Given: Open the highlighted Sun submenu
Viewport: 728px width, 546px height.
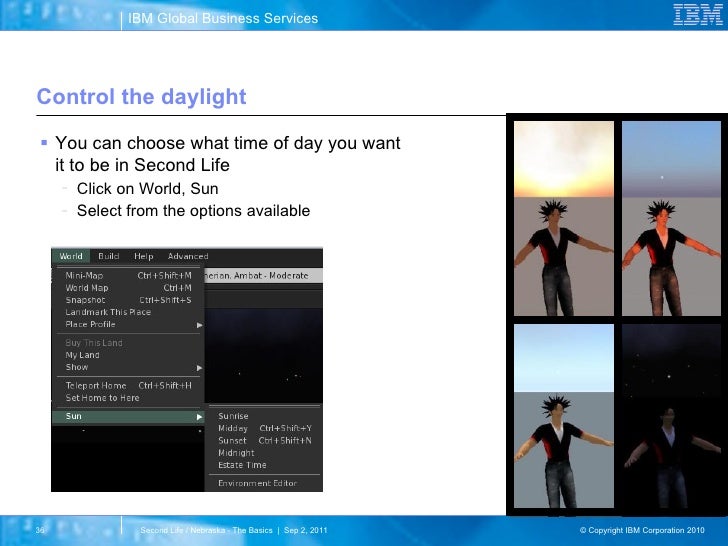Looking at the screenshot, I should 128,416.
